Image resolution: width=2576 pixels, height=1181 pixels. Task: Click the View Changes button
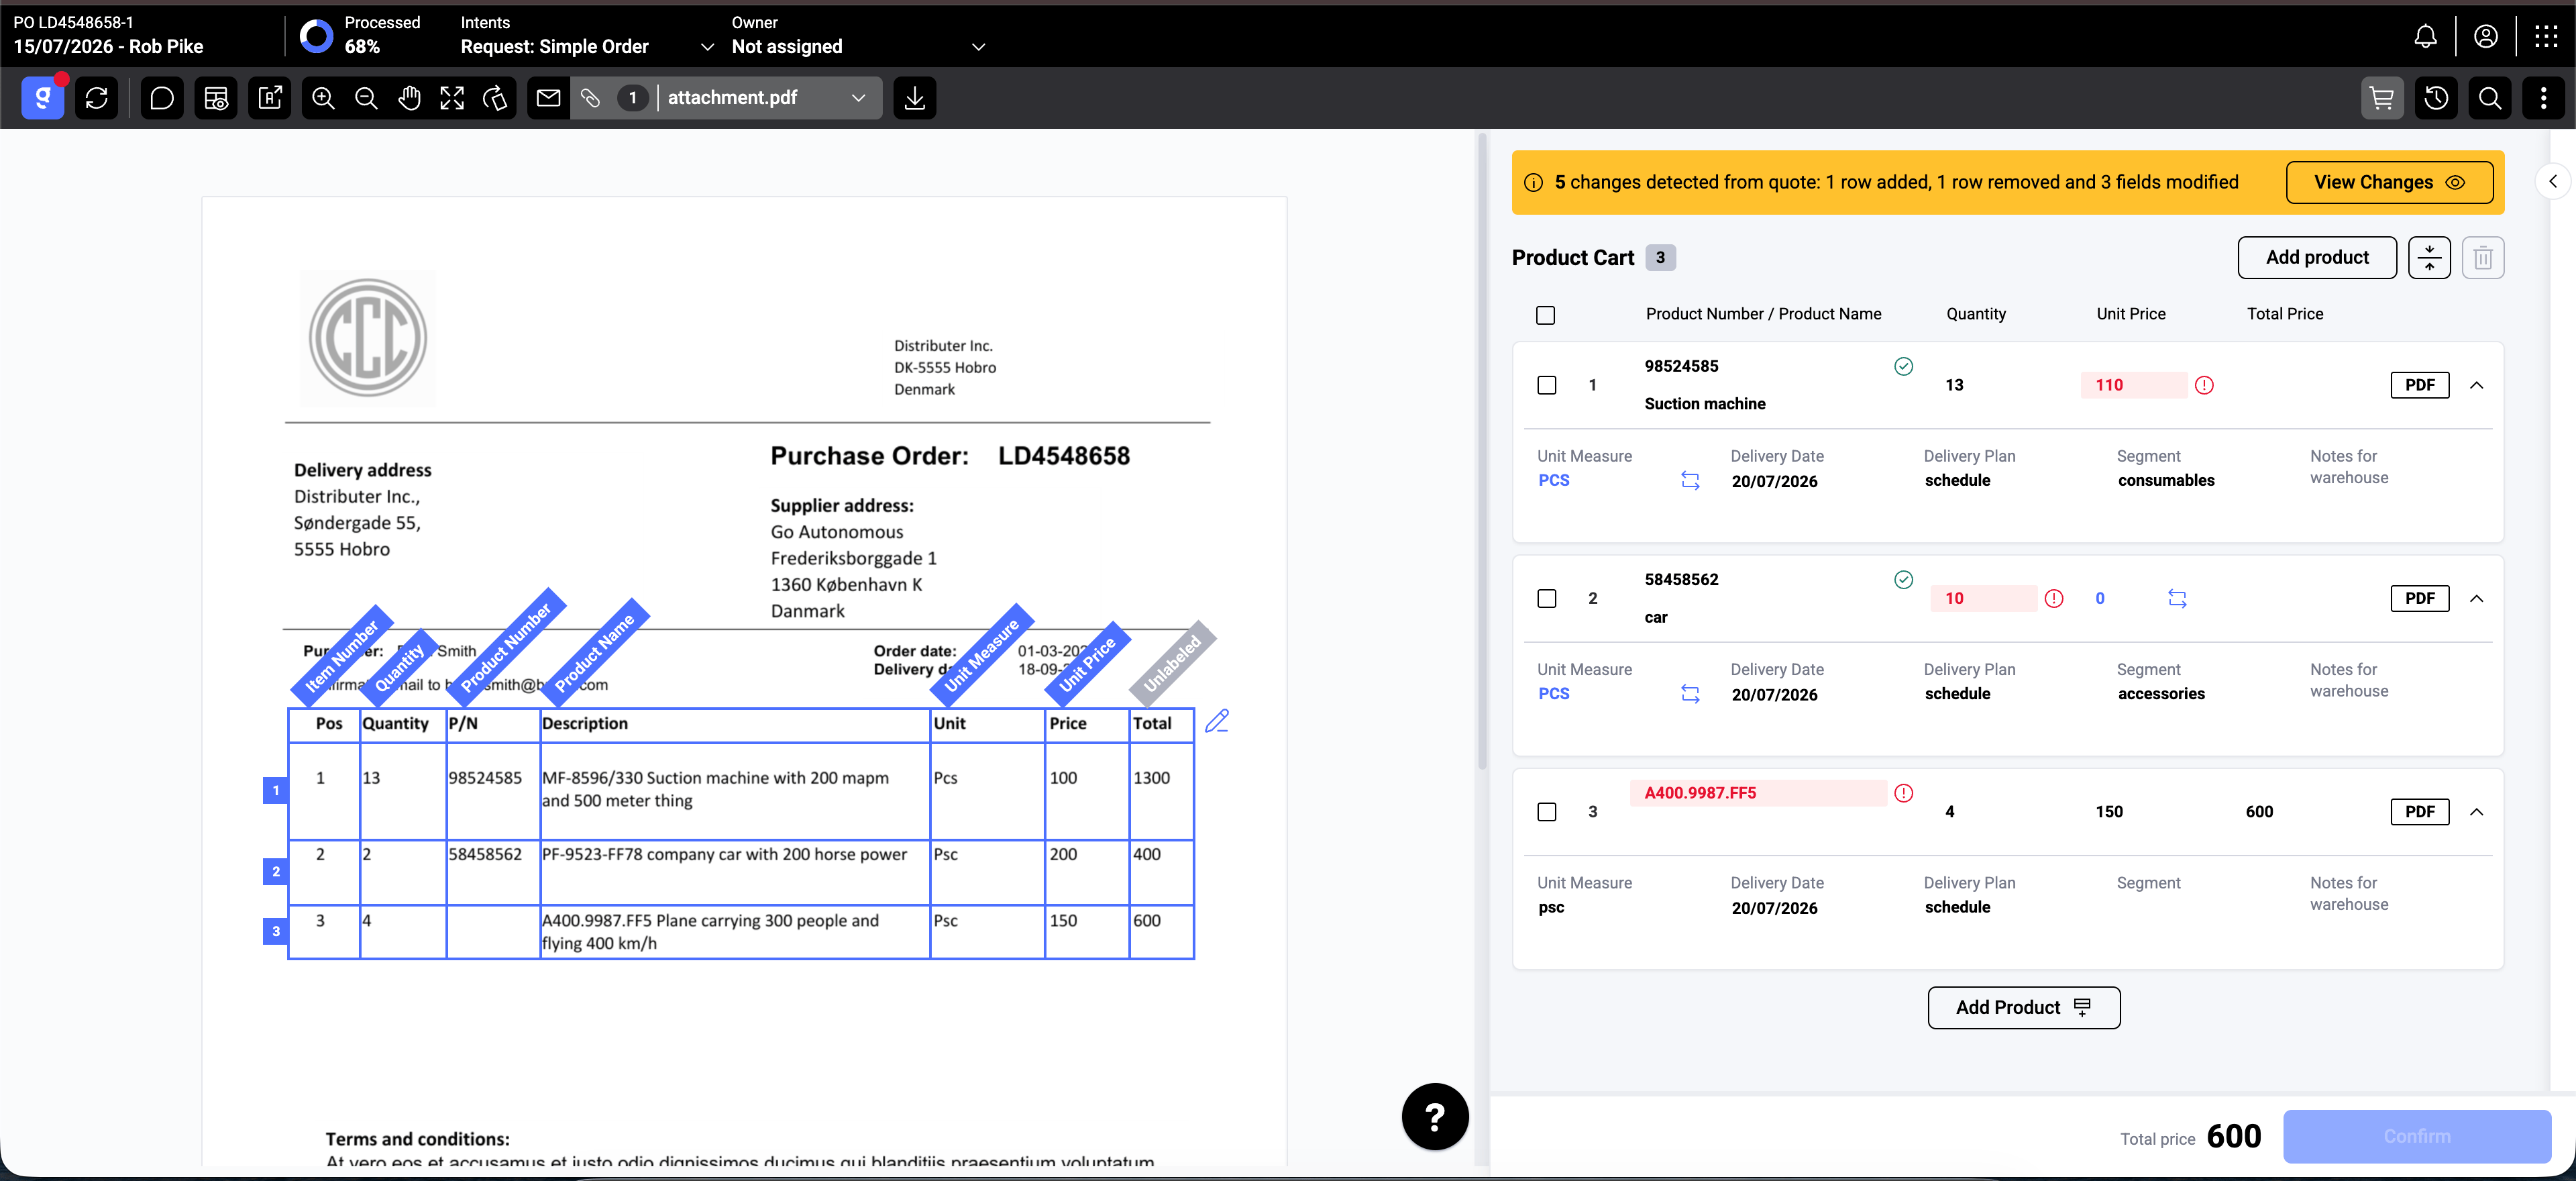[2388, 182]
